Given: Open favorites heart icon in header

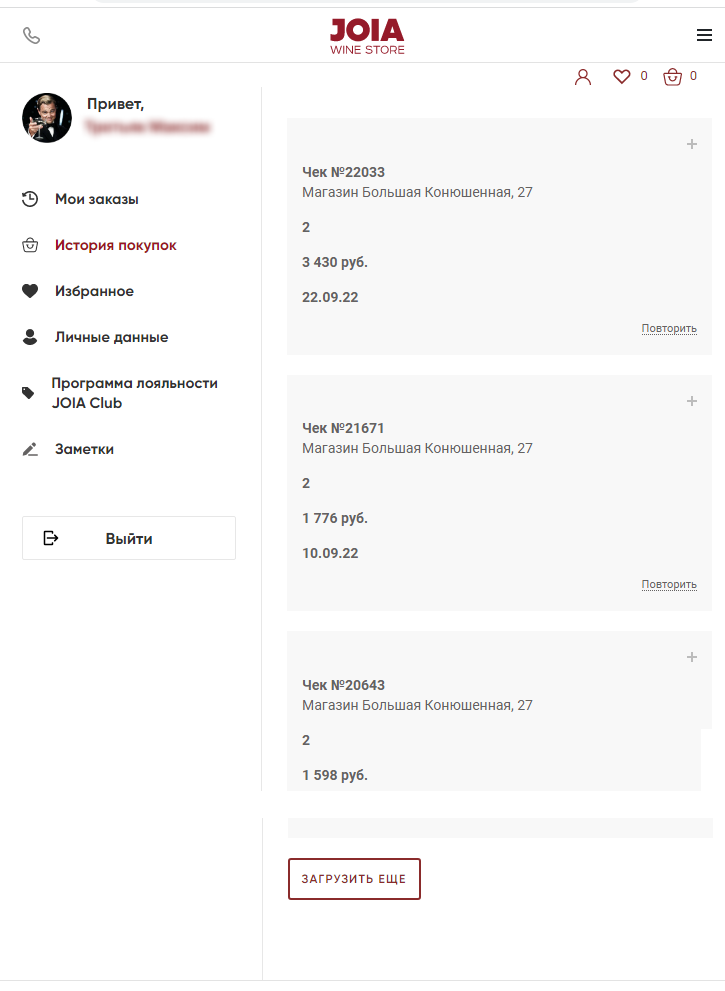Looking at the screenshot, I should 622,76.
